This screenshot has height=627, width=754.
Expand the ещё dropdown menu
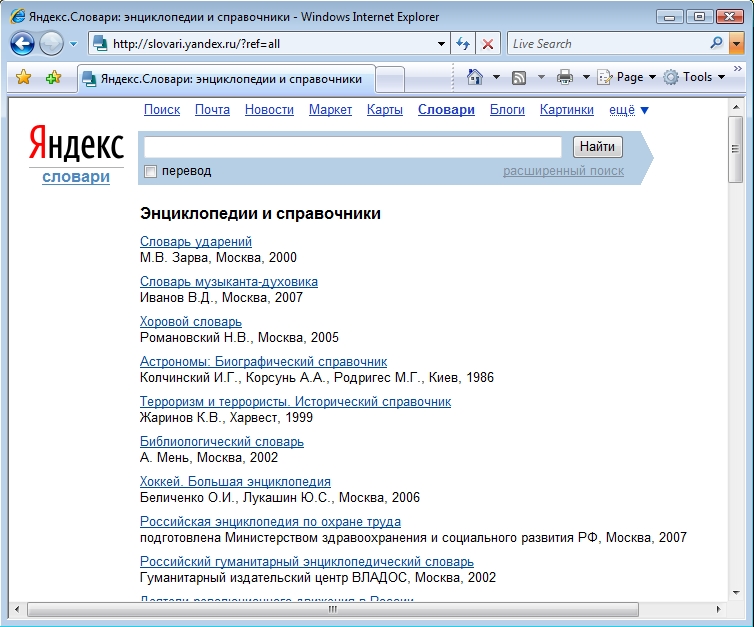click(x=628, y=110)
